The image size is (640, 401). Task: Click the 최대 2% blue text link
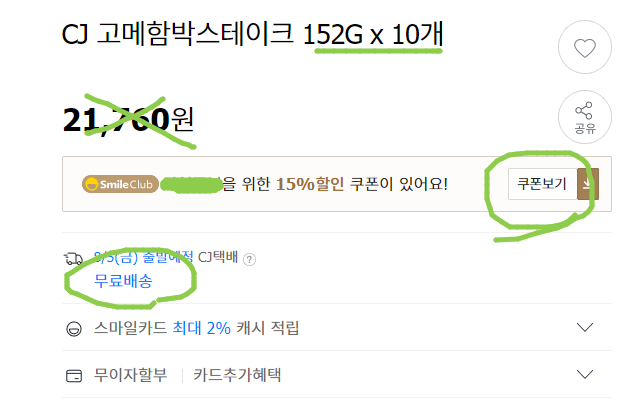coord(202,328)
